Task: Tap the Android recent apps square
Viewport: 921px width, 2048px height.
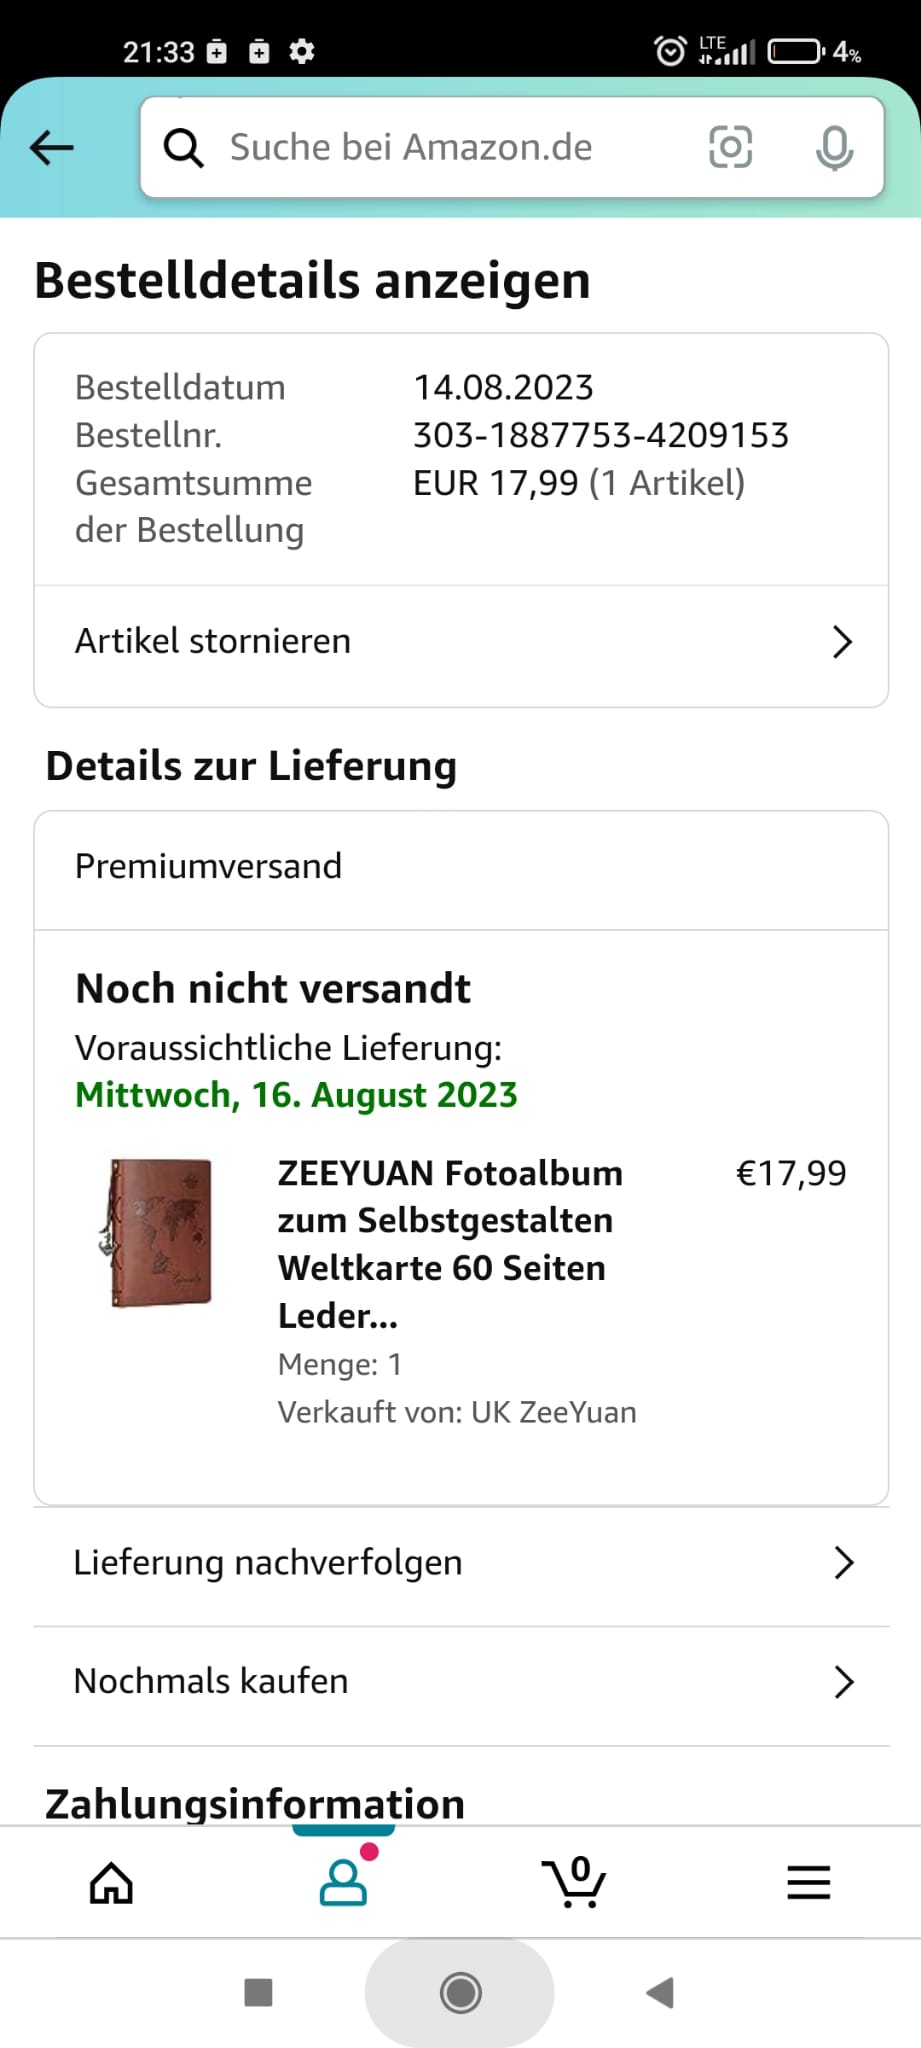Action: tap(259, 1993)
